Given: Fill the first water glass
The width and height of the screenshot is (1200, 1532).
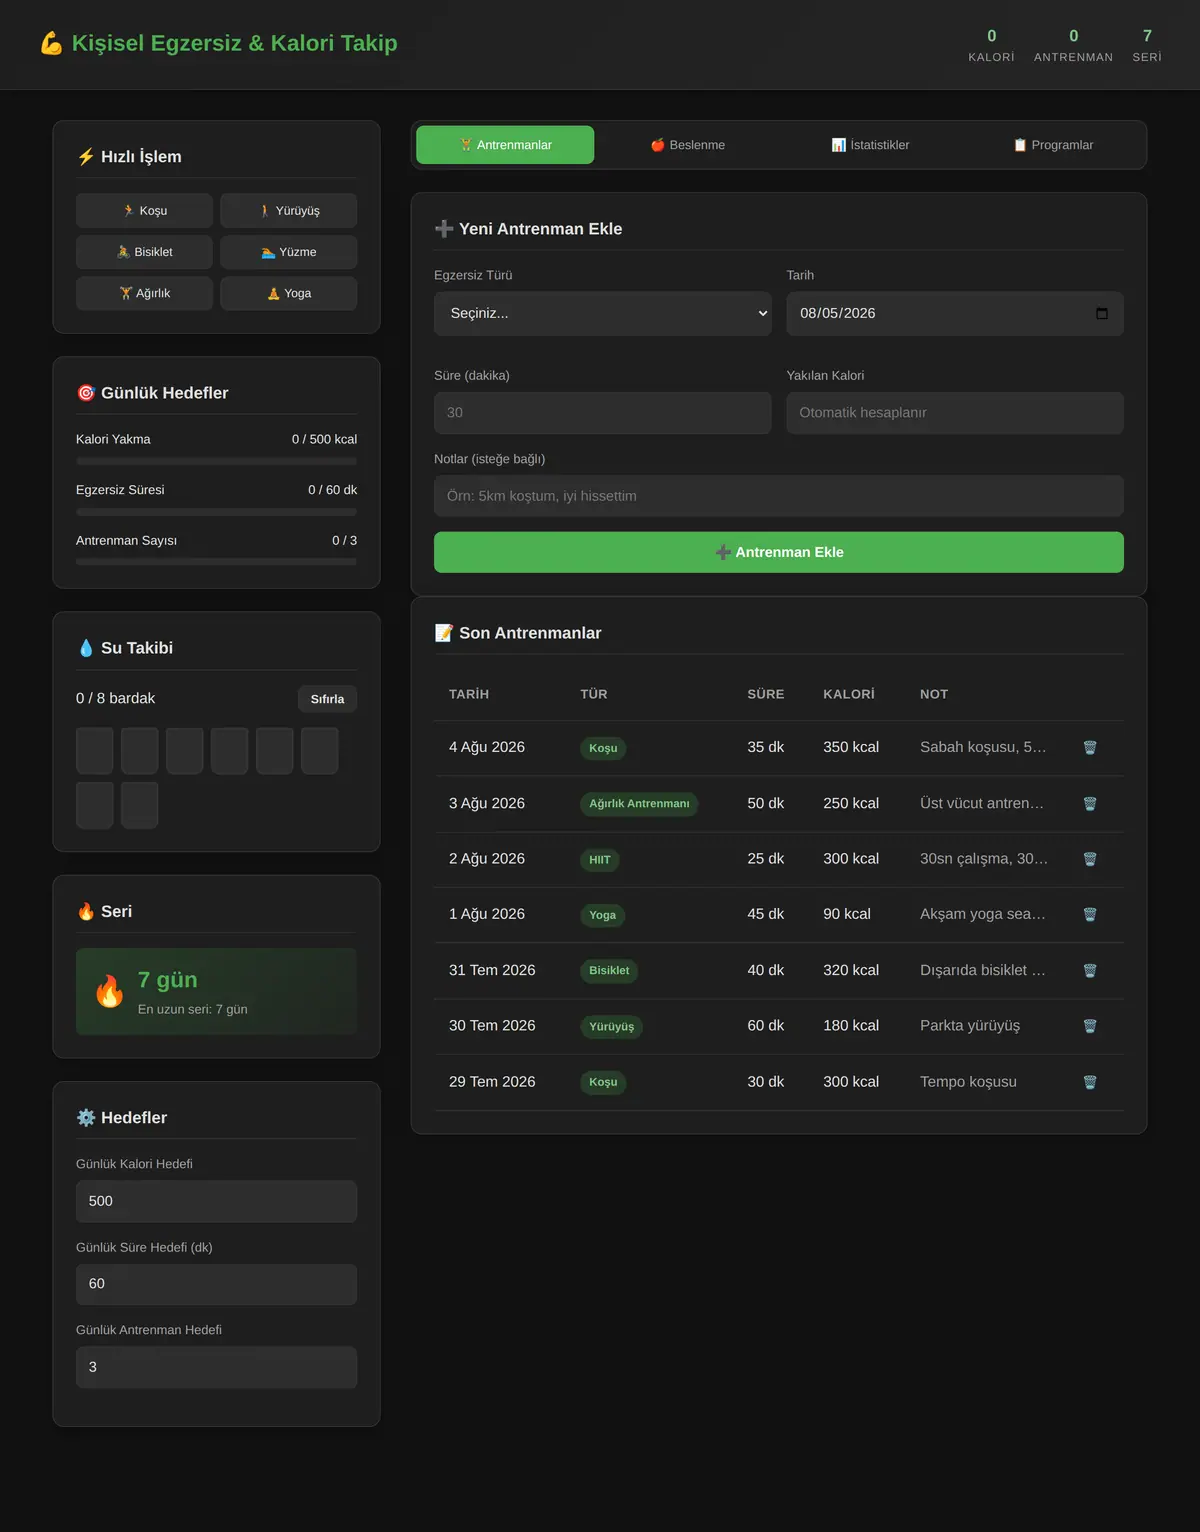Looking at the screenshot, I should (x=95, y=751).
